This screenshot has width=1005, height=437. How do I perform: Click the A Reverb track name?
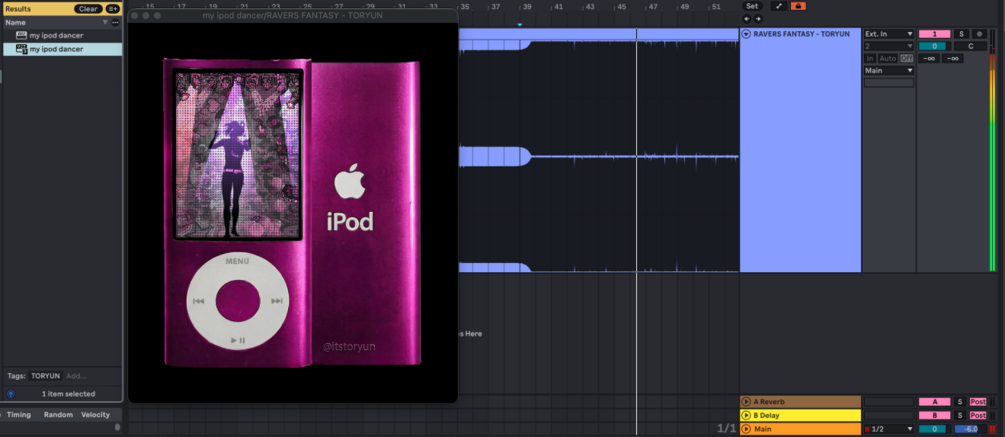click(769, 402)
